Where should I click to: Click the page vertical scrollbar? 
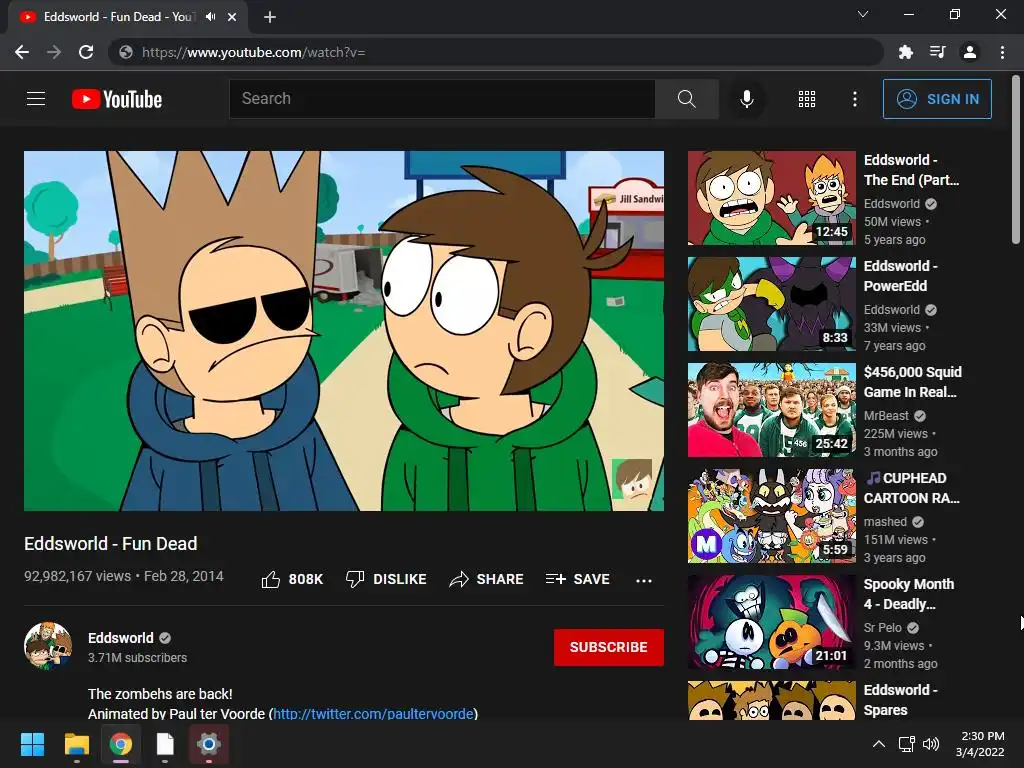point(1016,160)
